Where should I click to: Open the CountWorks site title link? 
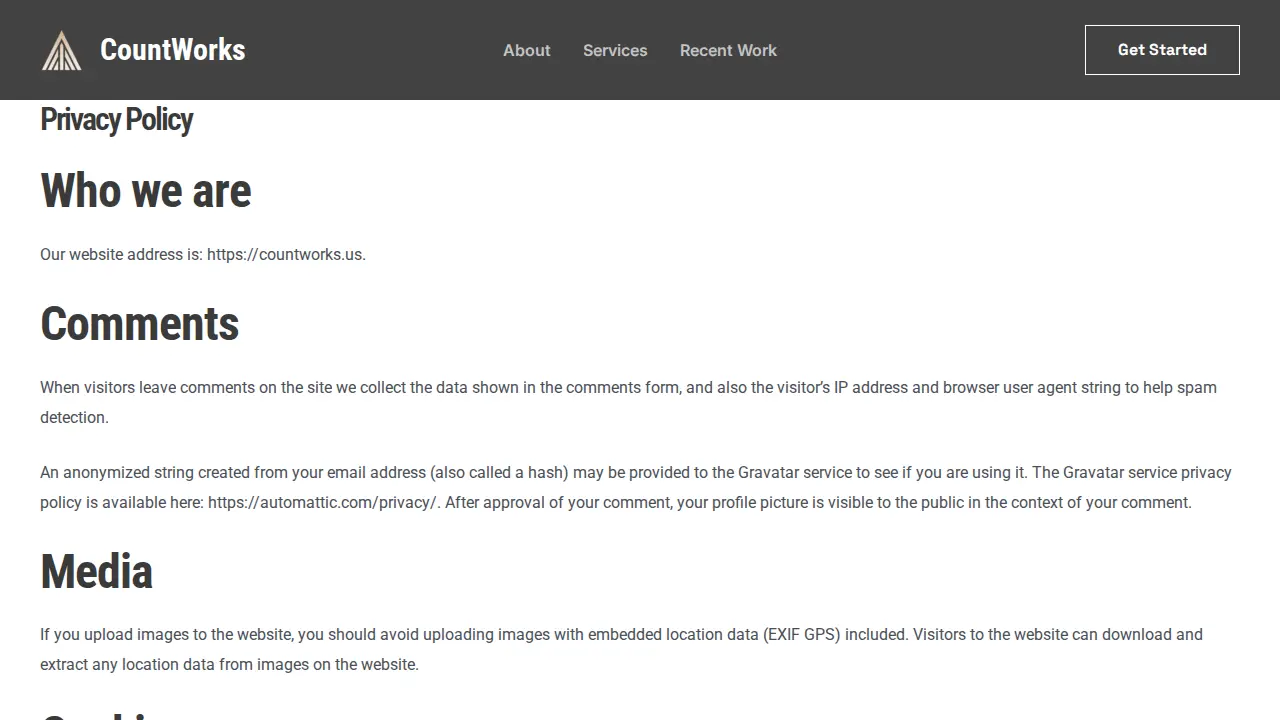[x=173, y=50]
